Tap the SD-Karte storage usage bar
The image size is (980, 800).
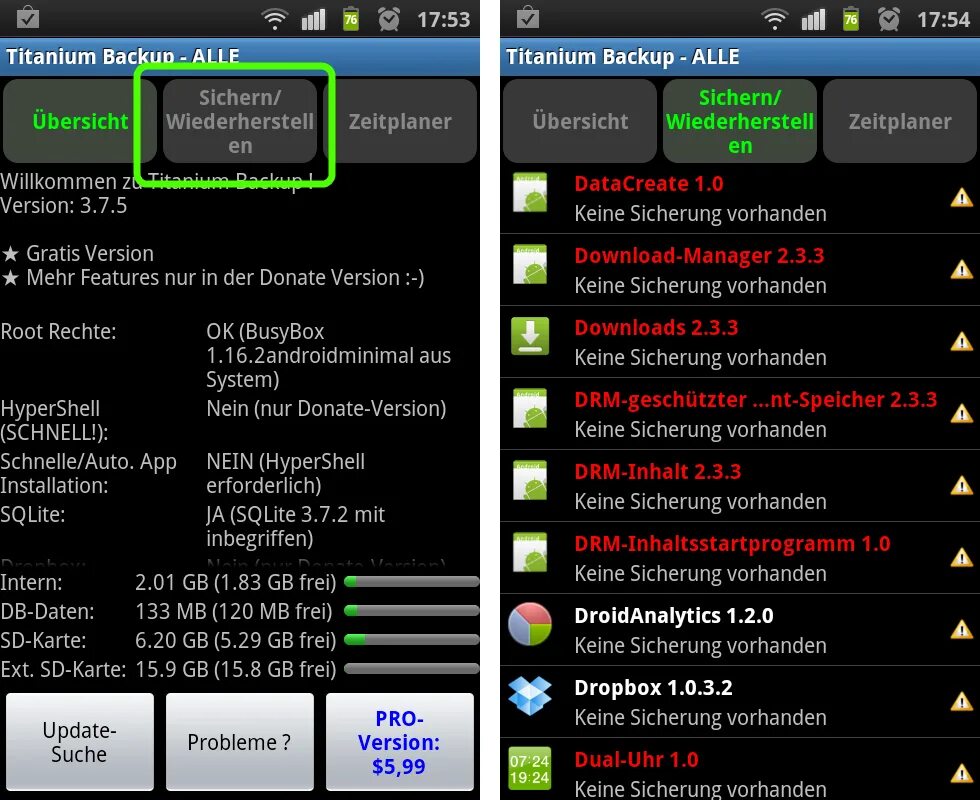[x=411, y=640]
